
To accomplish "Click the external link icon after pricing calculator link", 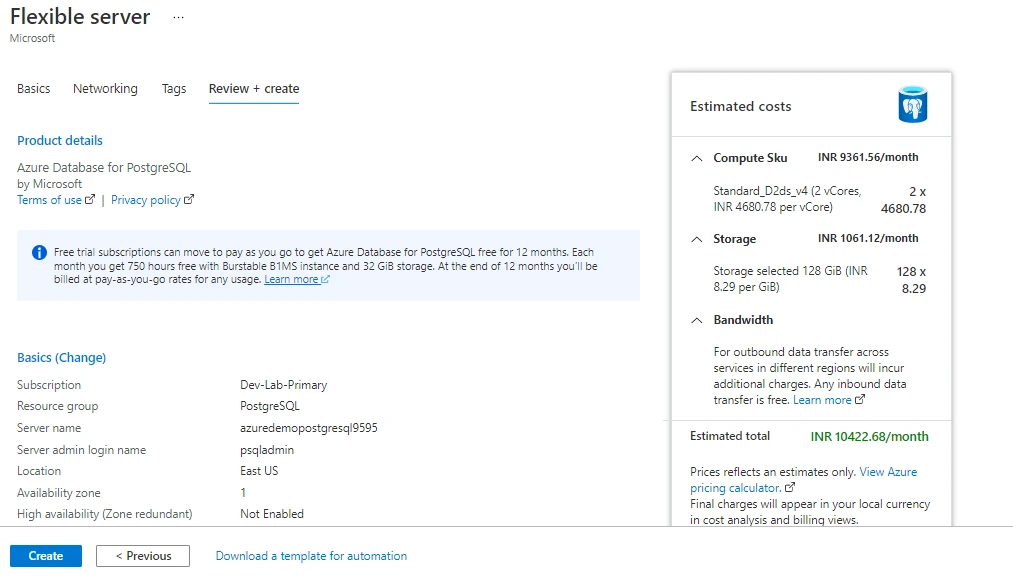I will tap(789, 487).
